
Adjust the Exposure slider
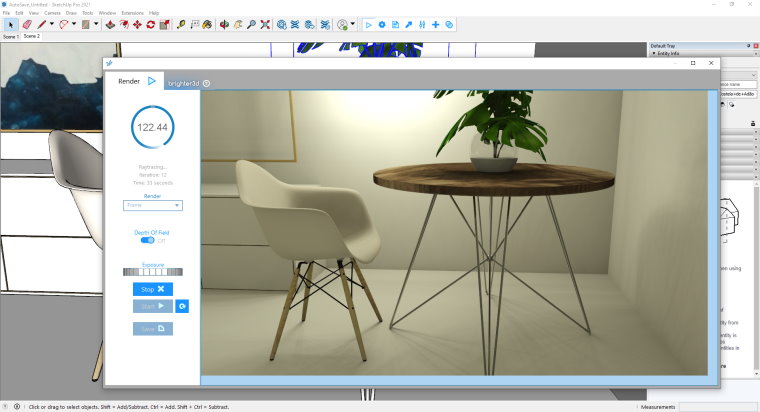pos(152,271)
